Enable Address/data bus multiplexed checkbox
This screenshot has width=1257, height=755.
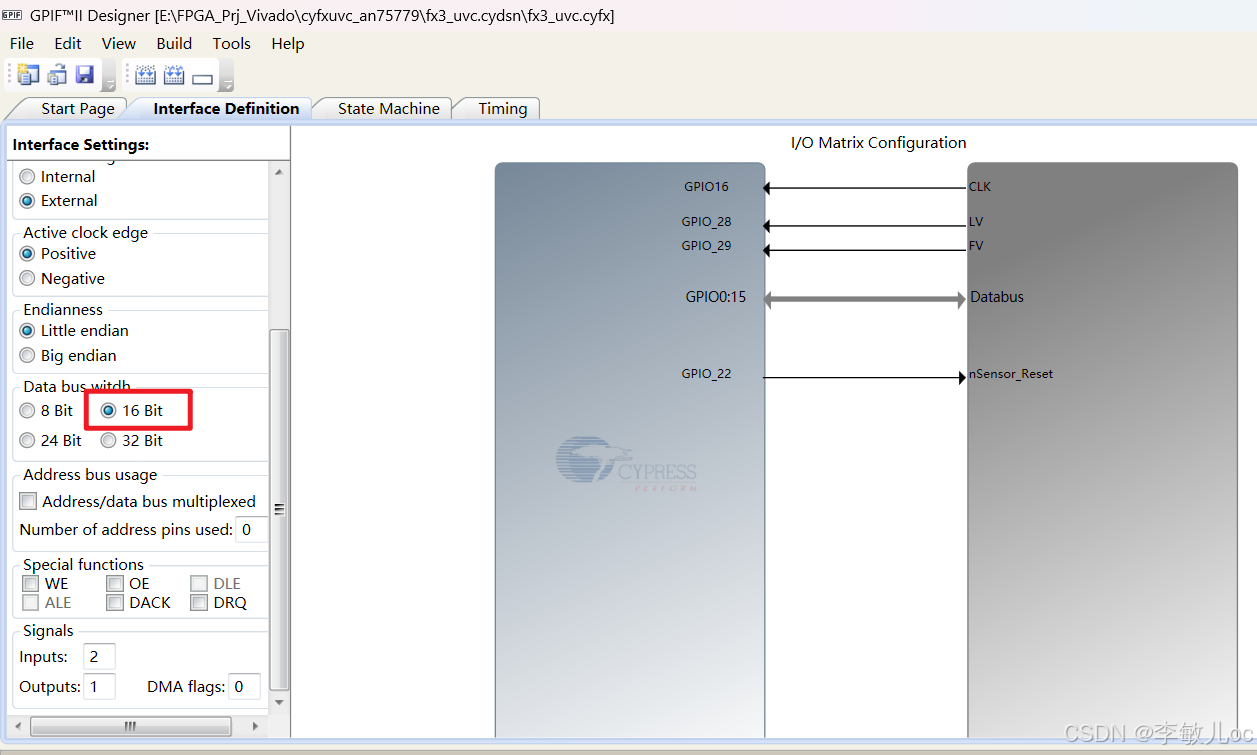[x=29, y=502]
